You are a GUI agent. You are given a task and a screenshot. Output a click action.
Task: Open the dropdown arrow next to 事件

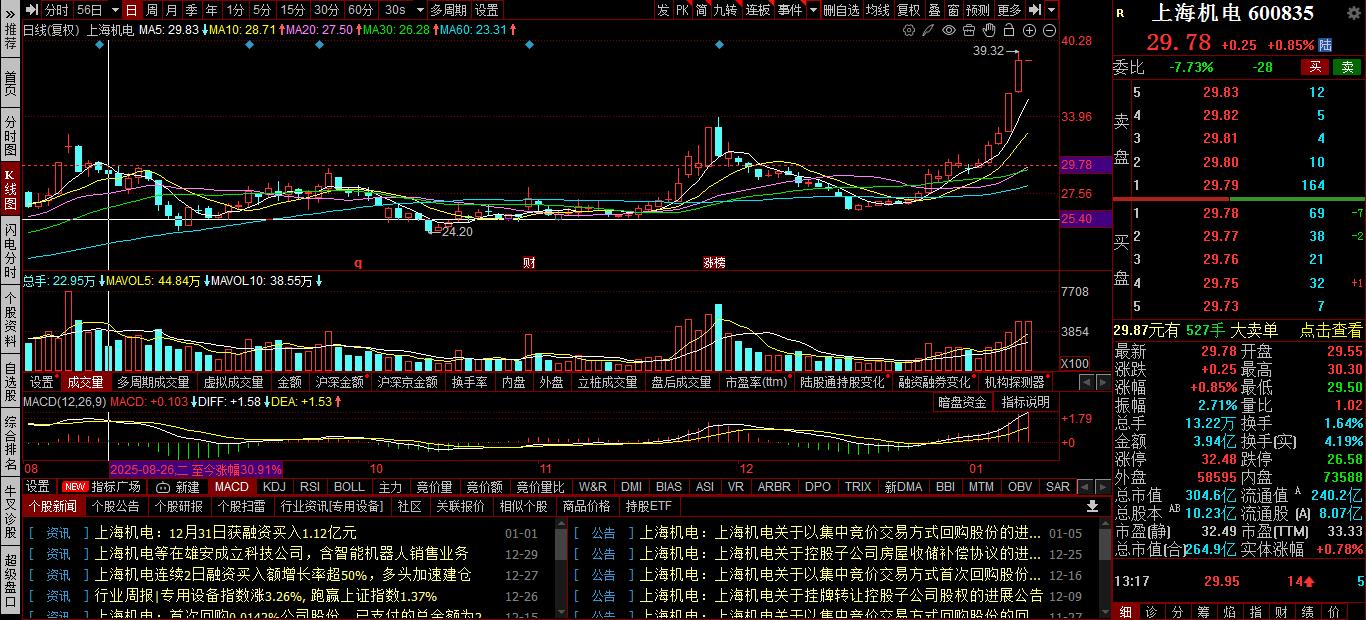pyautogui.click(x=814, y=10)
